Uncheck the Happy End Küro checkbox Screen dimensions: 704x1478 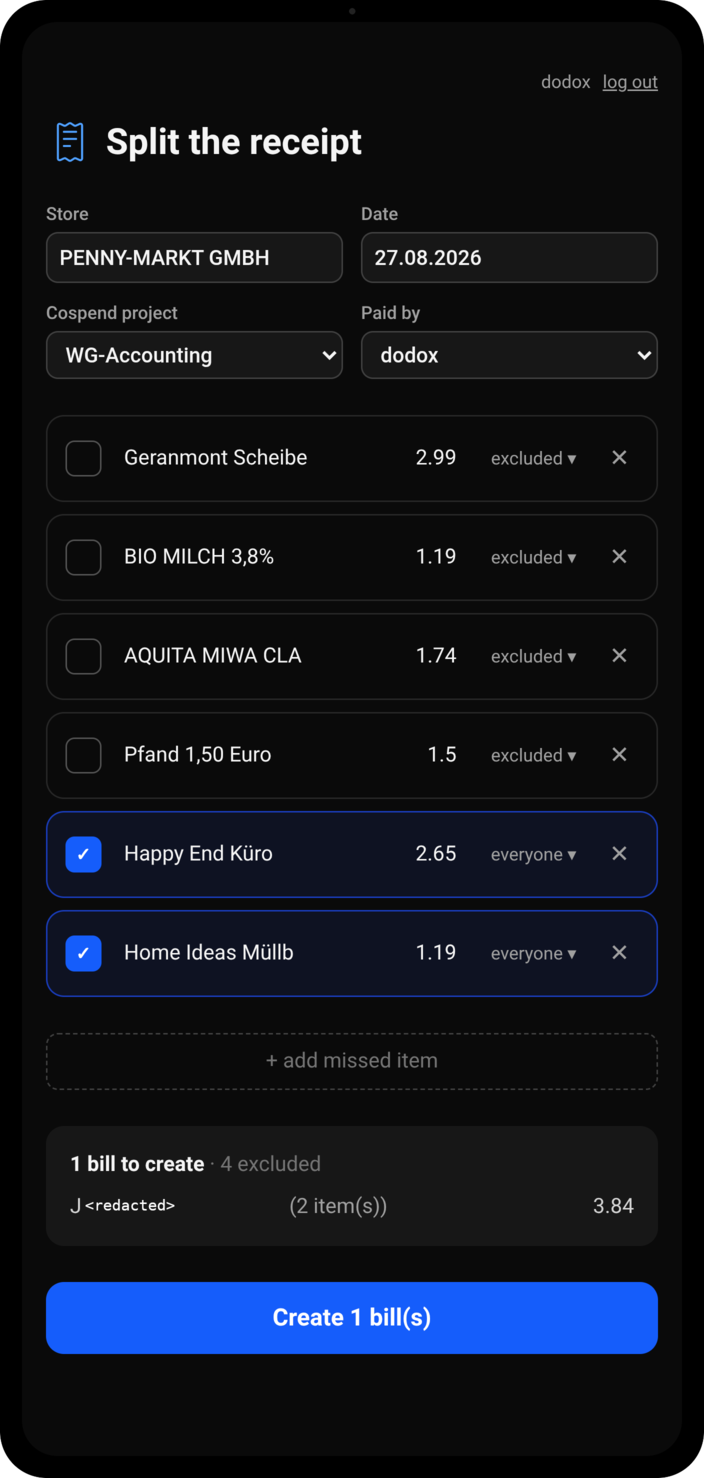83,854
